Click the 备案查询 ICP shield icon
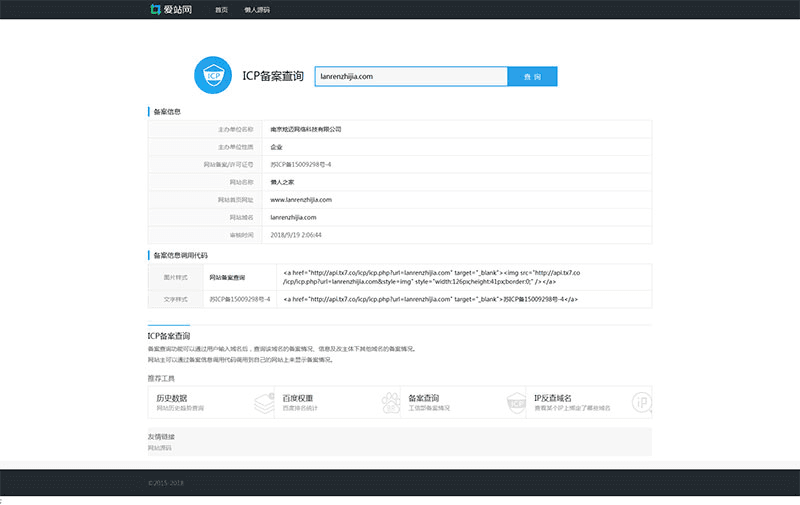This screenshot has height=505, width=800. coord(515,402)
